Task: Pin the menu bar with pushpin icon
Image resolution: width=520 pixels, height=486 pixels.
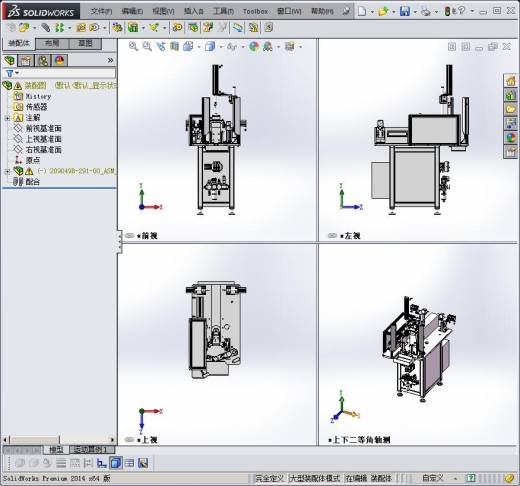Action: 346,11
